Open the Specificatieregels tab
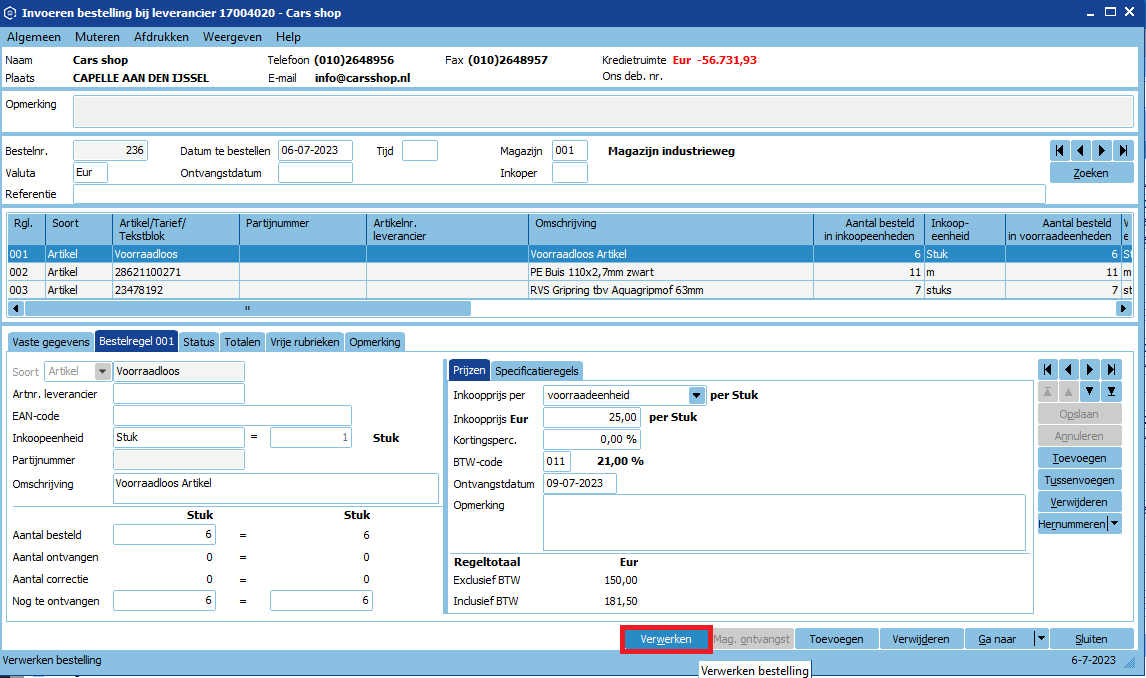Viewport: 1146px width, 678px height. point(536,371)
